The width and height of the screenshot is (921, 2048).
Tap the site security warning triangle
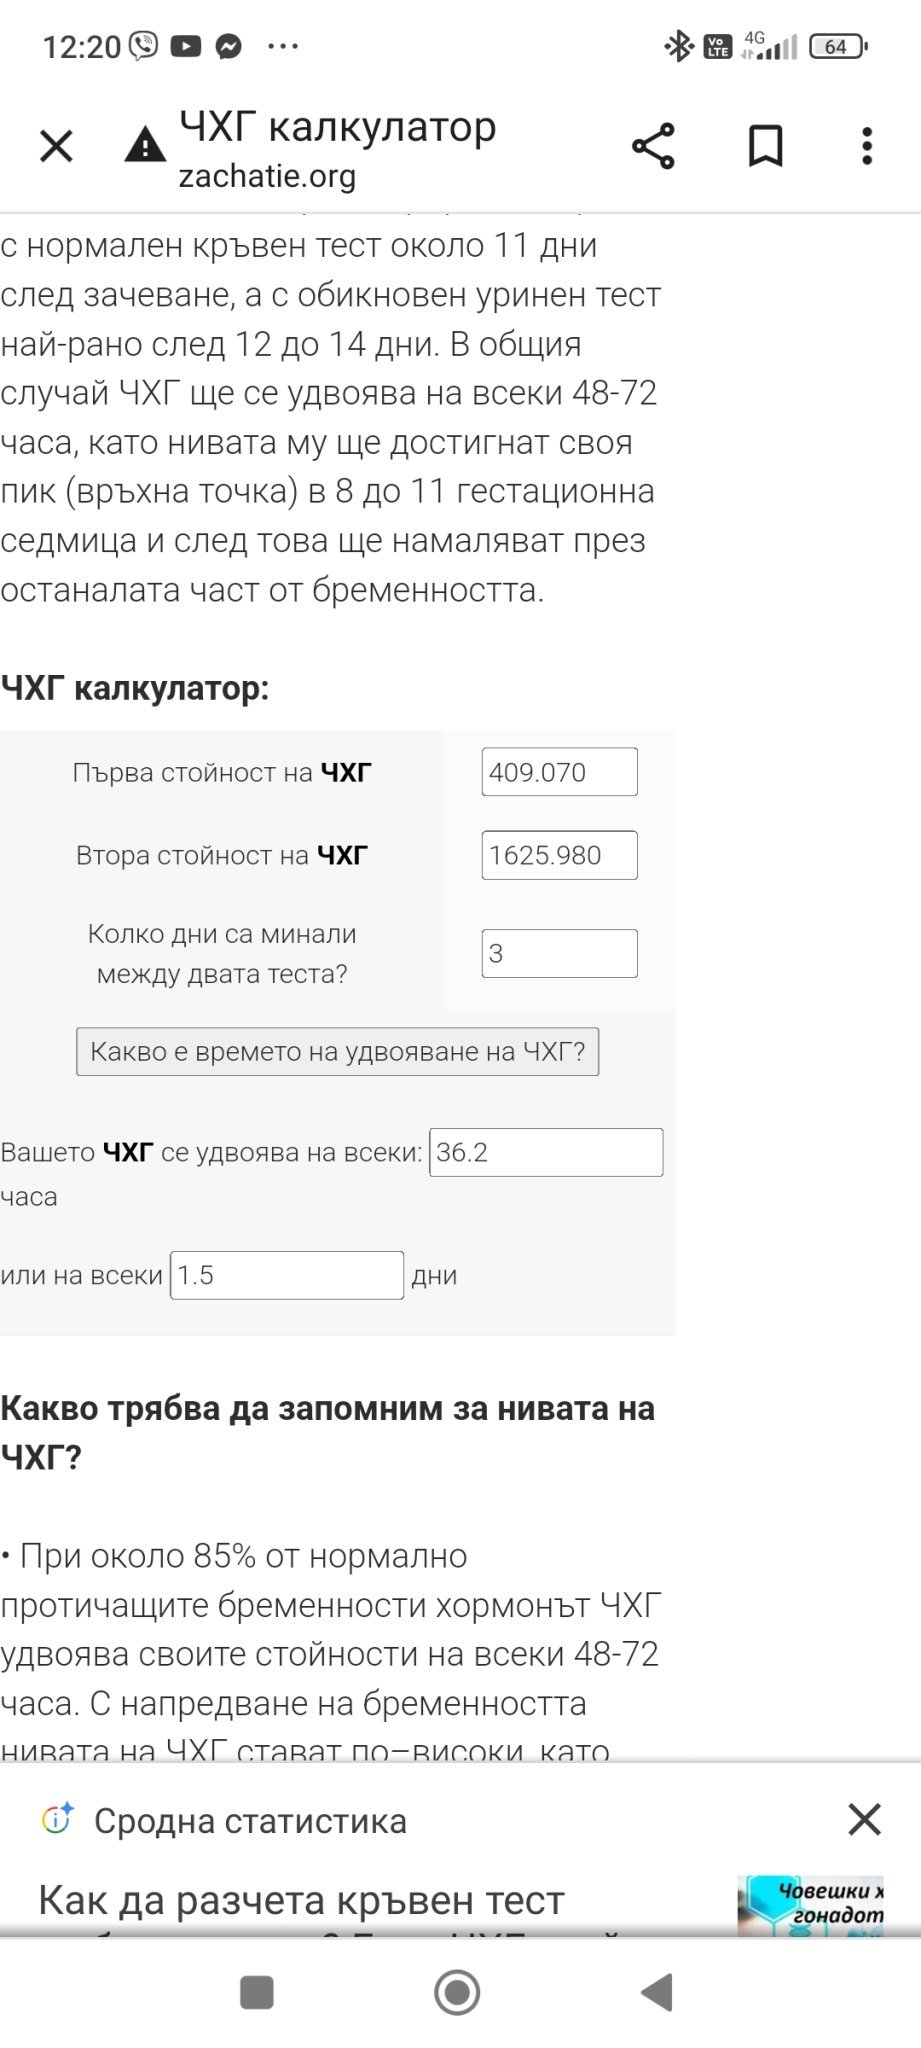pyautogui.click(x=145, y=145)
